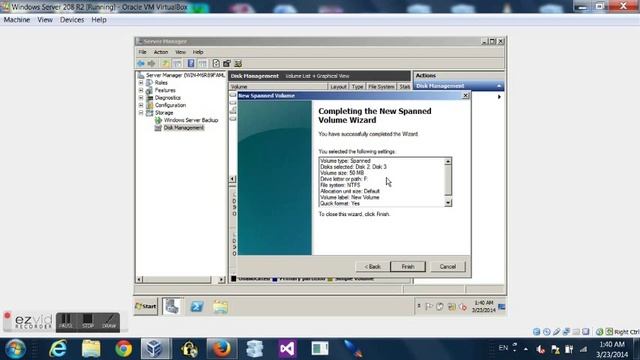Stop the ezvid recording
Image resolution: width=640 pixels, height=360 pixels.
click(88, 322)
